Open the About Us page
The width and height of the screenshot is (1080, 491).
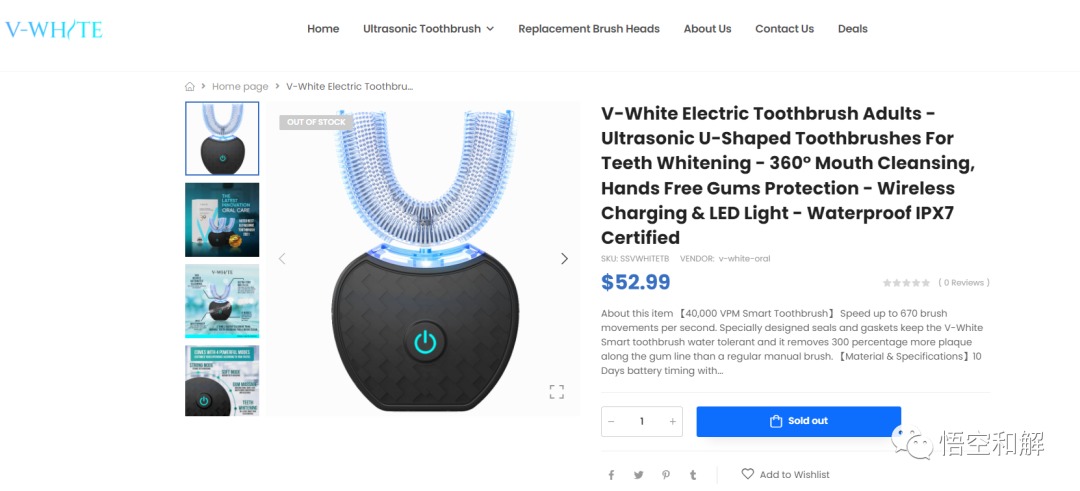707,29
